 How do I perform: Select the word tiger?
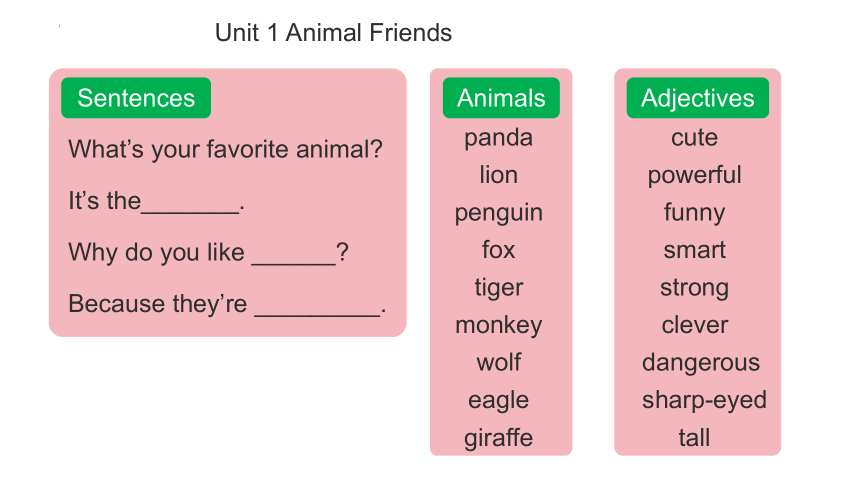(x=499, y=288)
